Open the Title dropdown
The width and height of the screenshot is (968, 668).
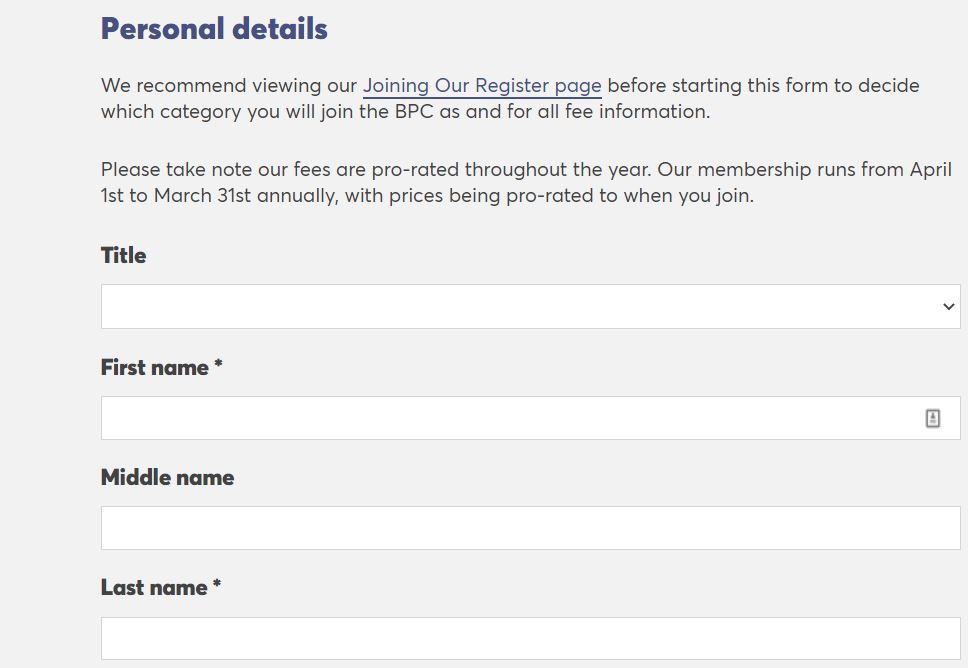click(x=530, y=306)
